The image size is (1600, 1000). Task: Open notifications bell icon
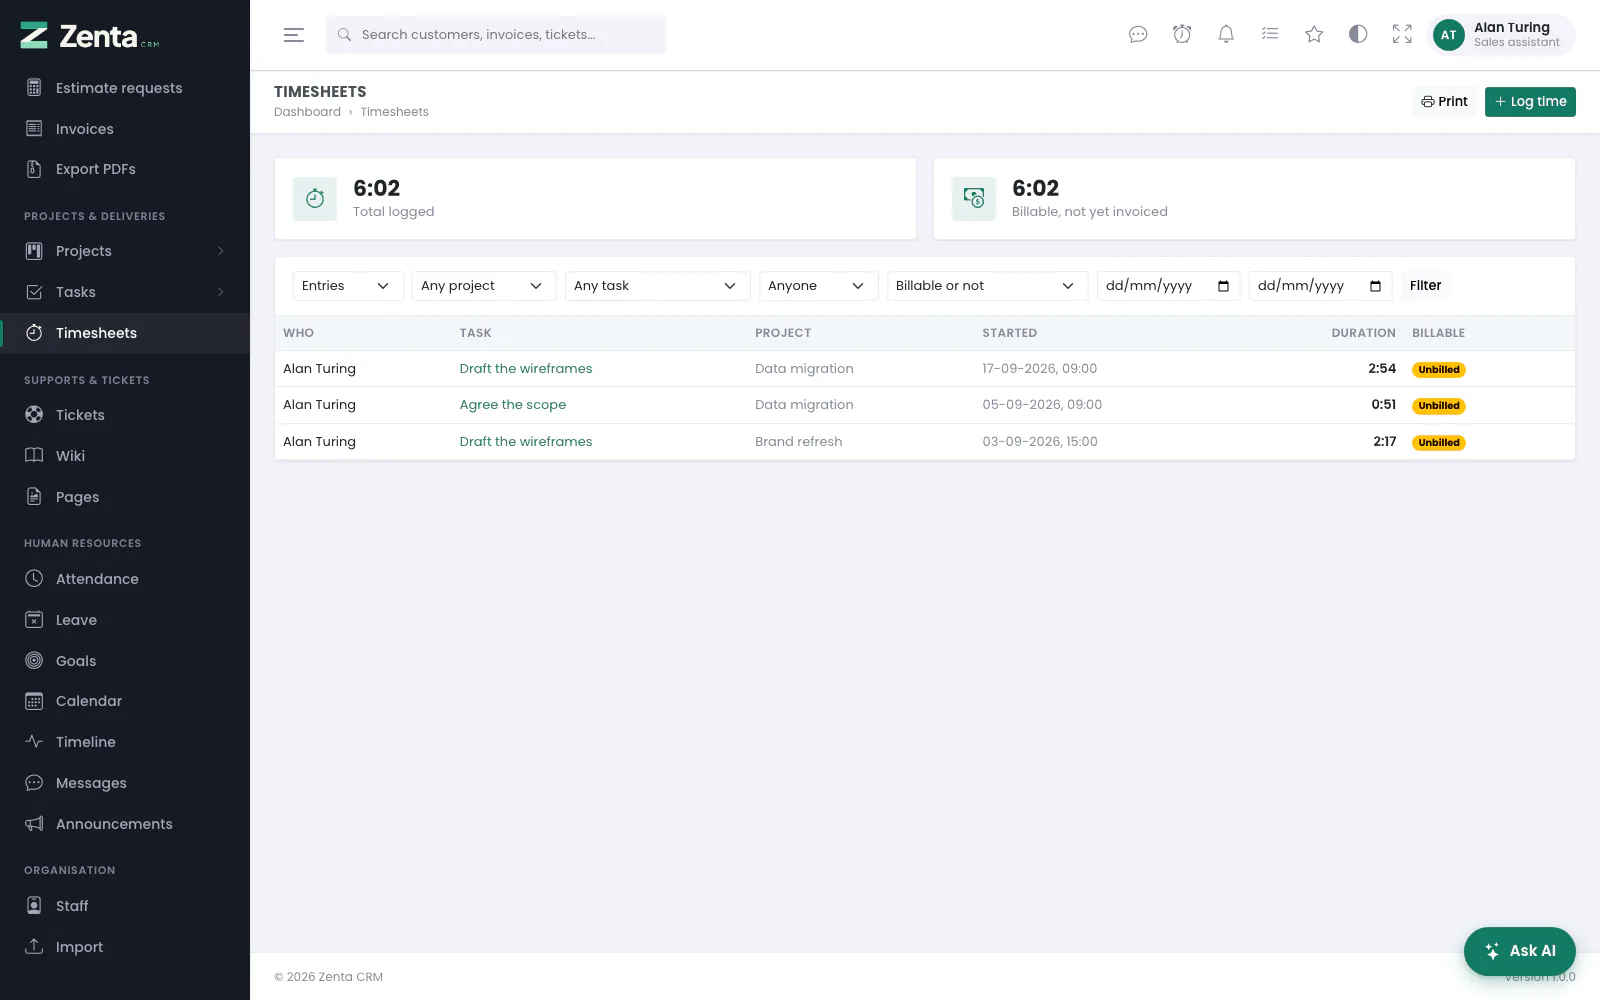pyautogui.click(x=1226, y=35)
